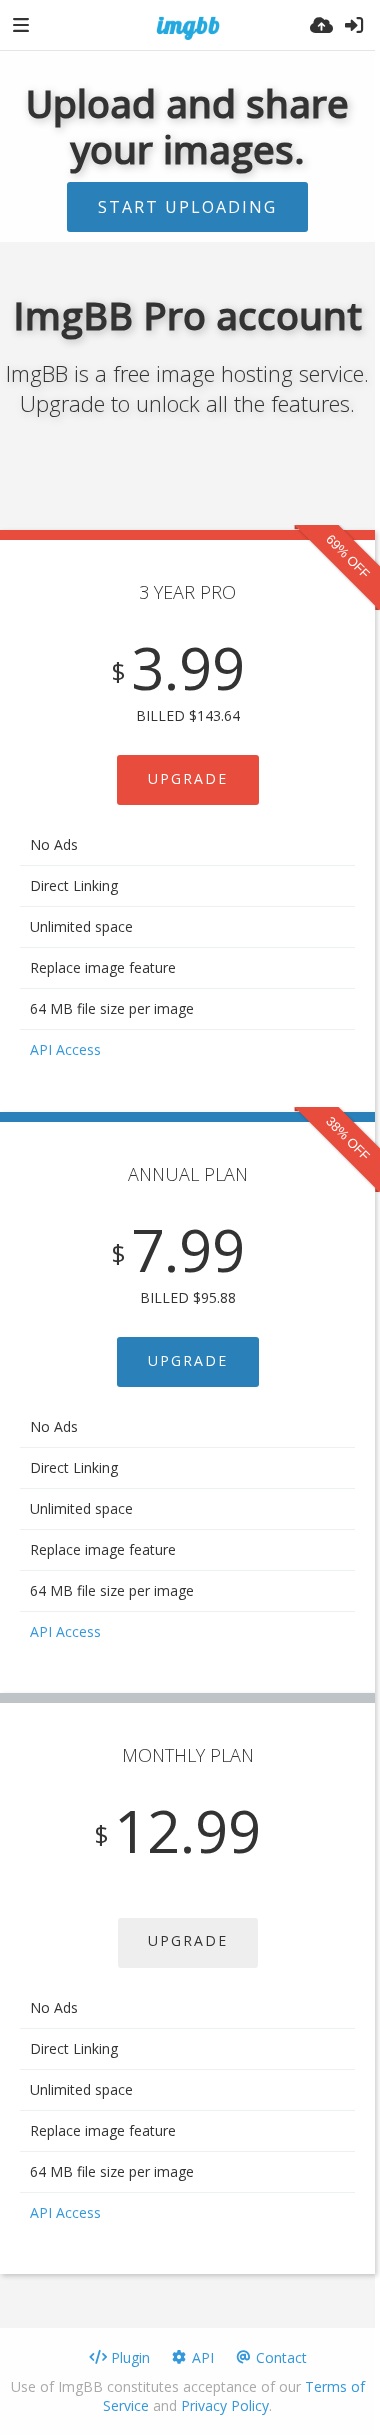Click the cloud upload icon
This screenshot has height=2435, width=380.
click(x=321, y=25)
